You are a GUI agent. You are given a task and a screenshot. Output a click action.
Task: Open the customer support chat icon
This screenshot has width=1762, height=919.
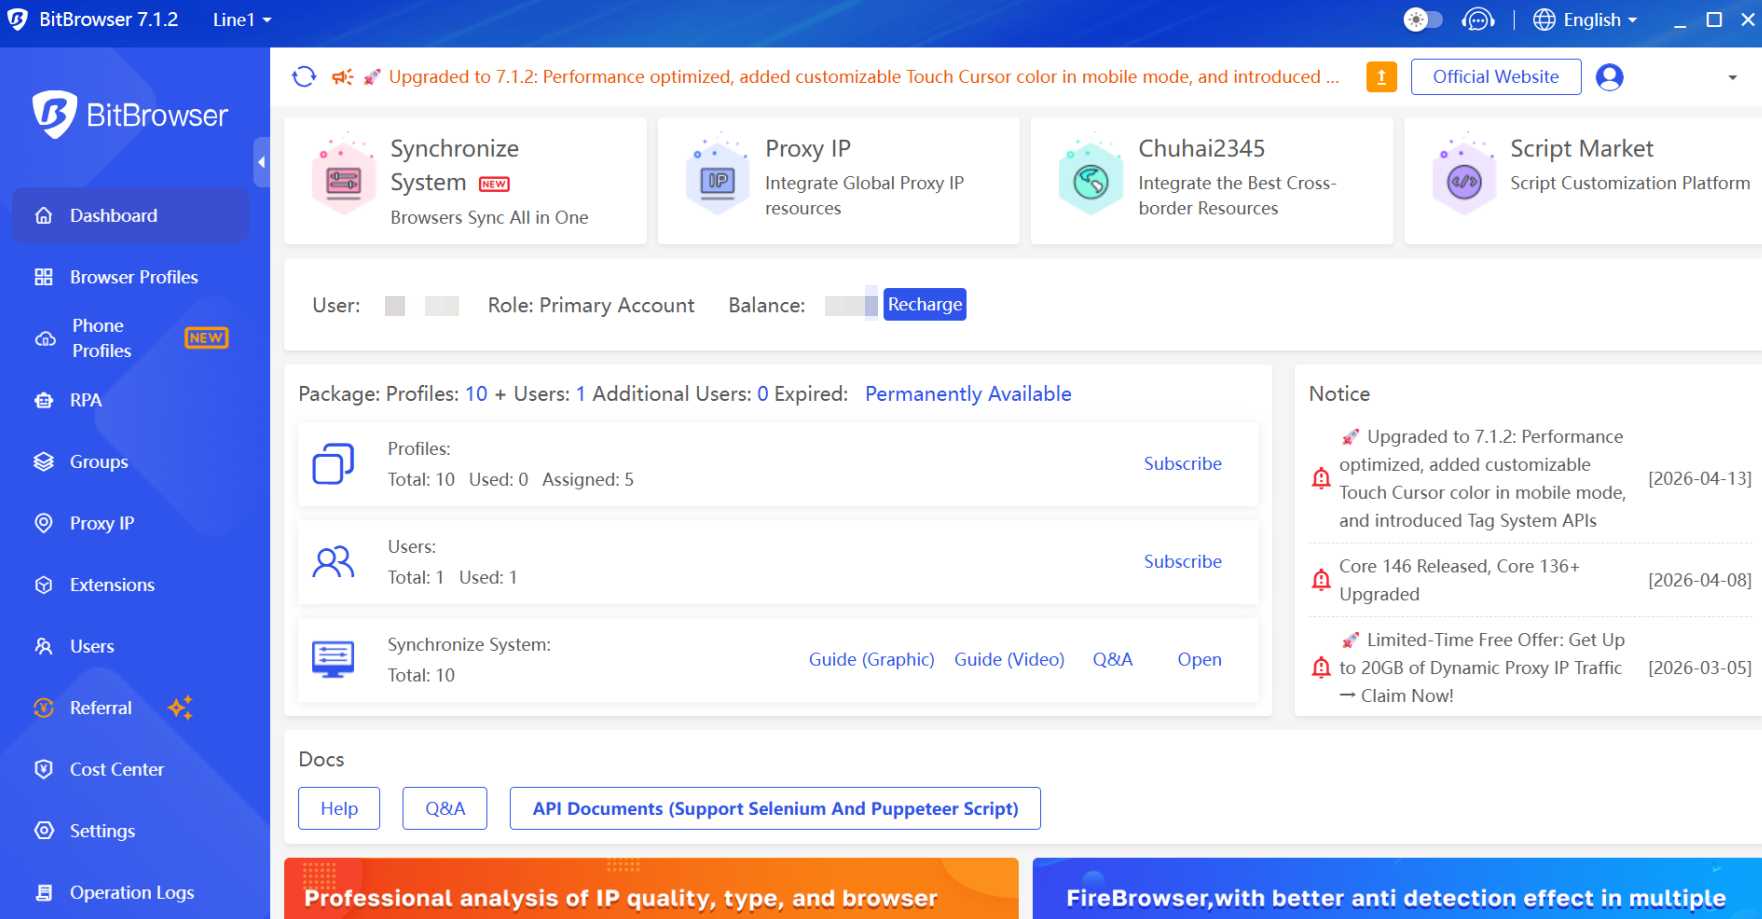(1477, 20)
